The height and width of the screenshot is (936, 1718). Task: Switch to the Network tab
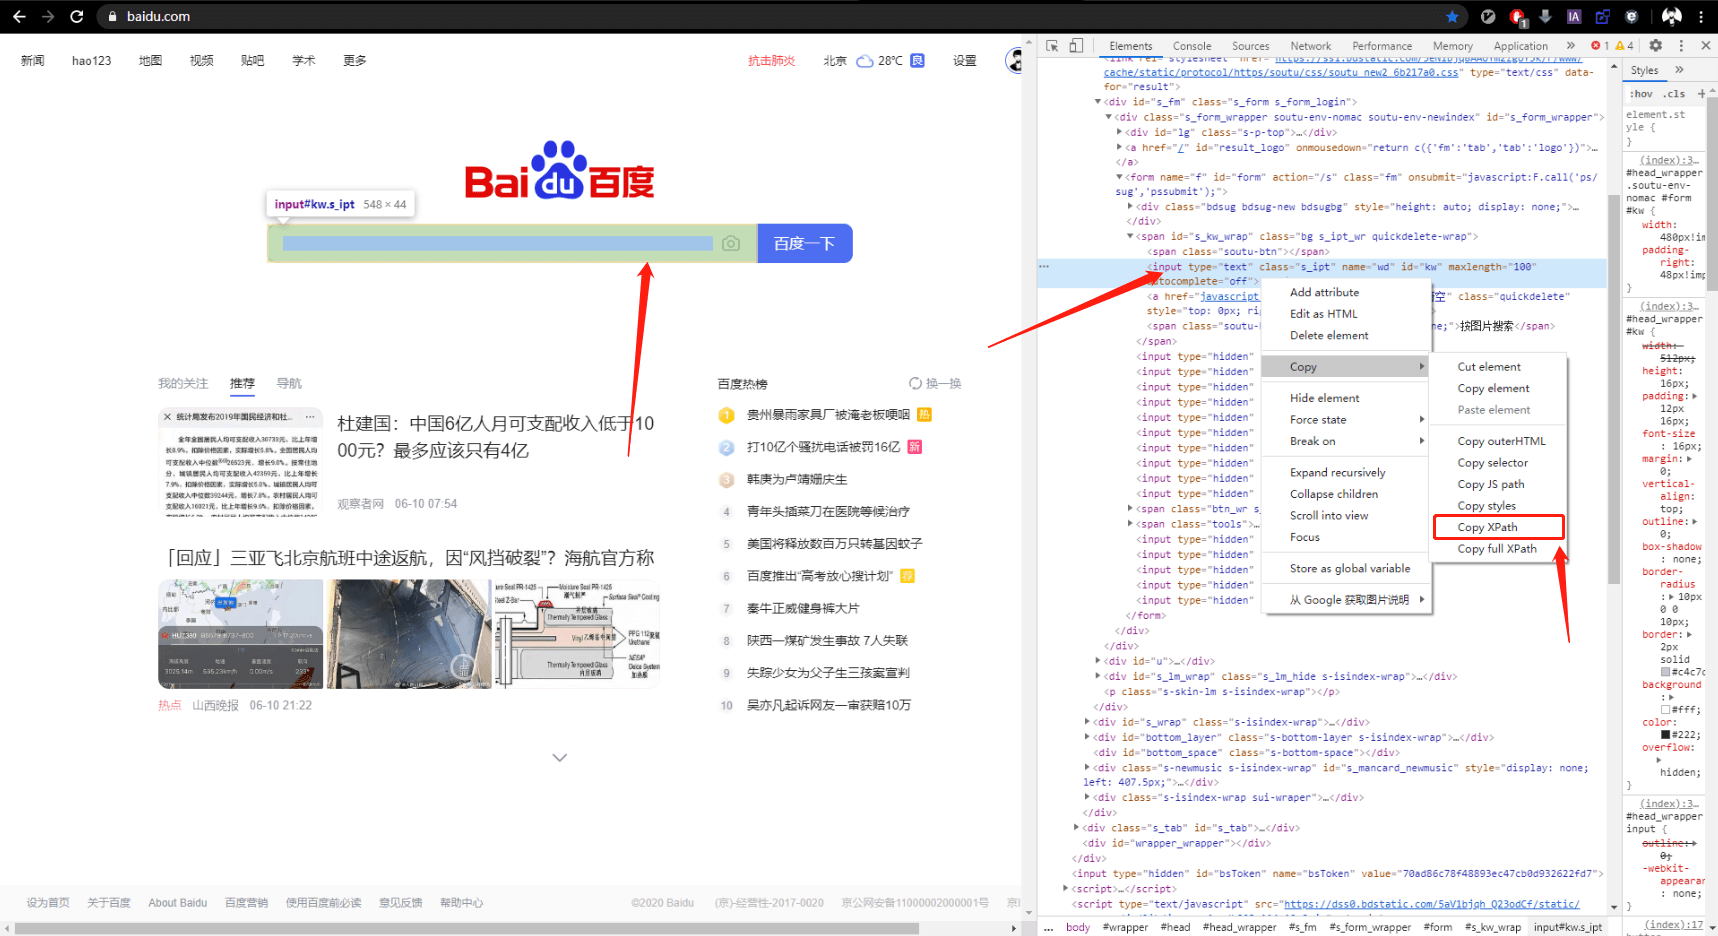click(1310, 46)
